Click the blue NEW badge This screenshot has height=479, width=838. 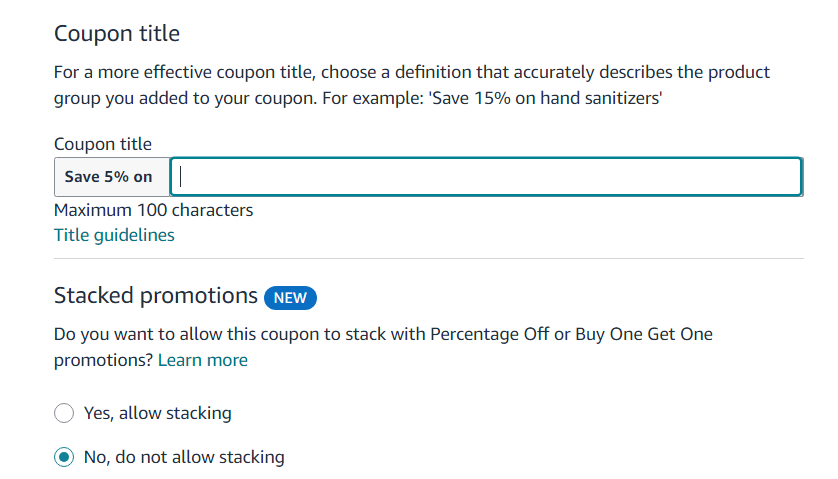click(290, 297)
